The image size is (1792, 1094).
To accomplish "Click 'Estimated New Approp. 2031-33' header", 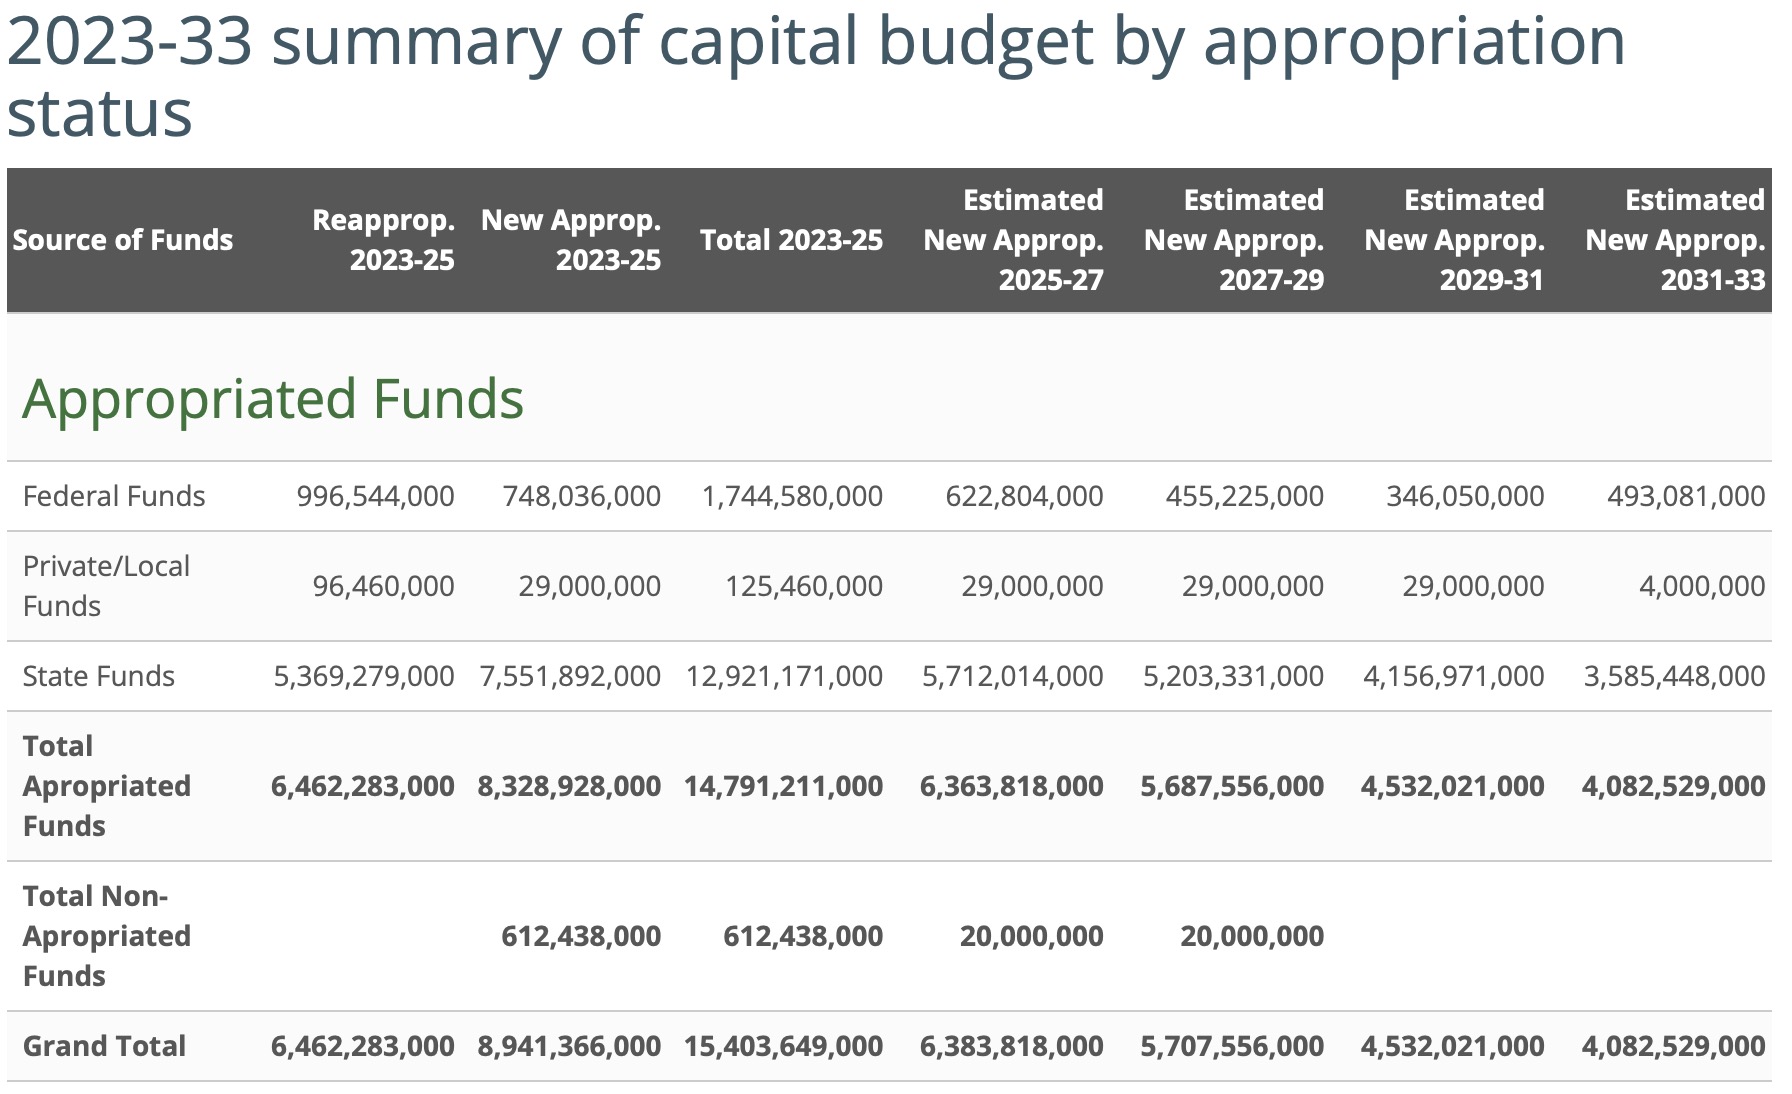I will point(1675,240).
